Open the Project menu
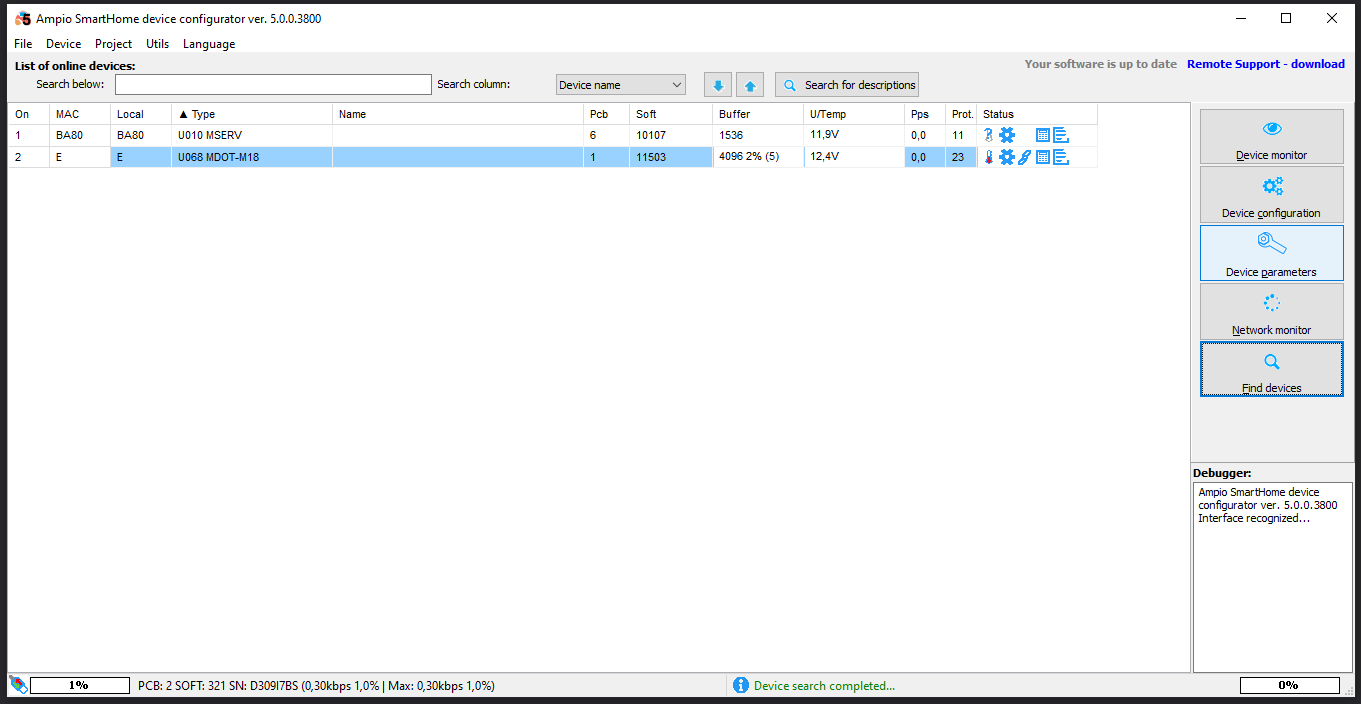The width and height of the screenshot is (1361, 704). [x=114, y=44]
